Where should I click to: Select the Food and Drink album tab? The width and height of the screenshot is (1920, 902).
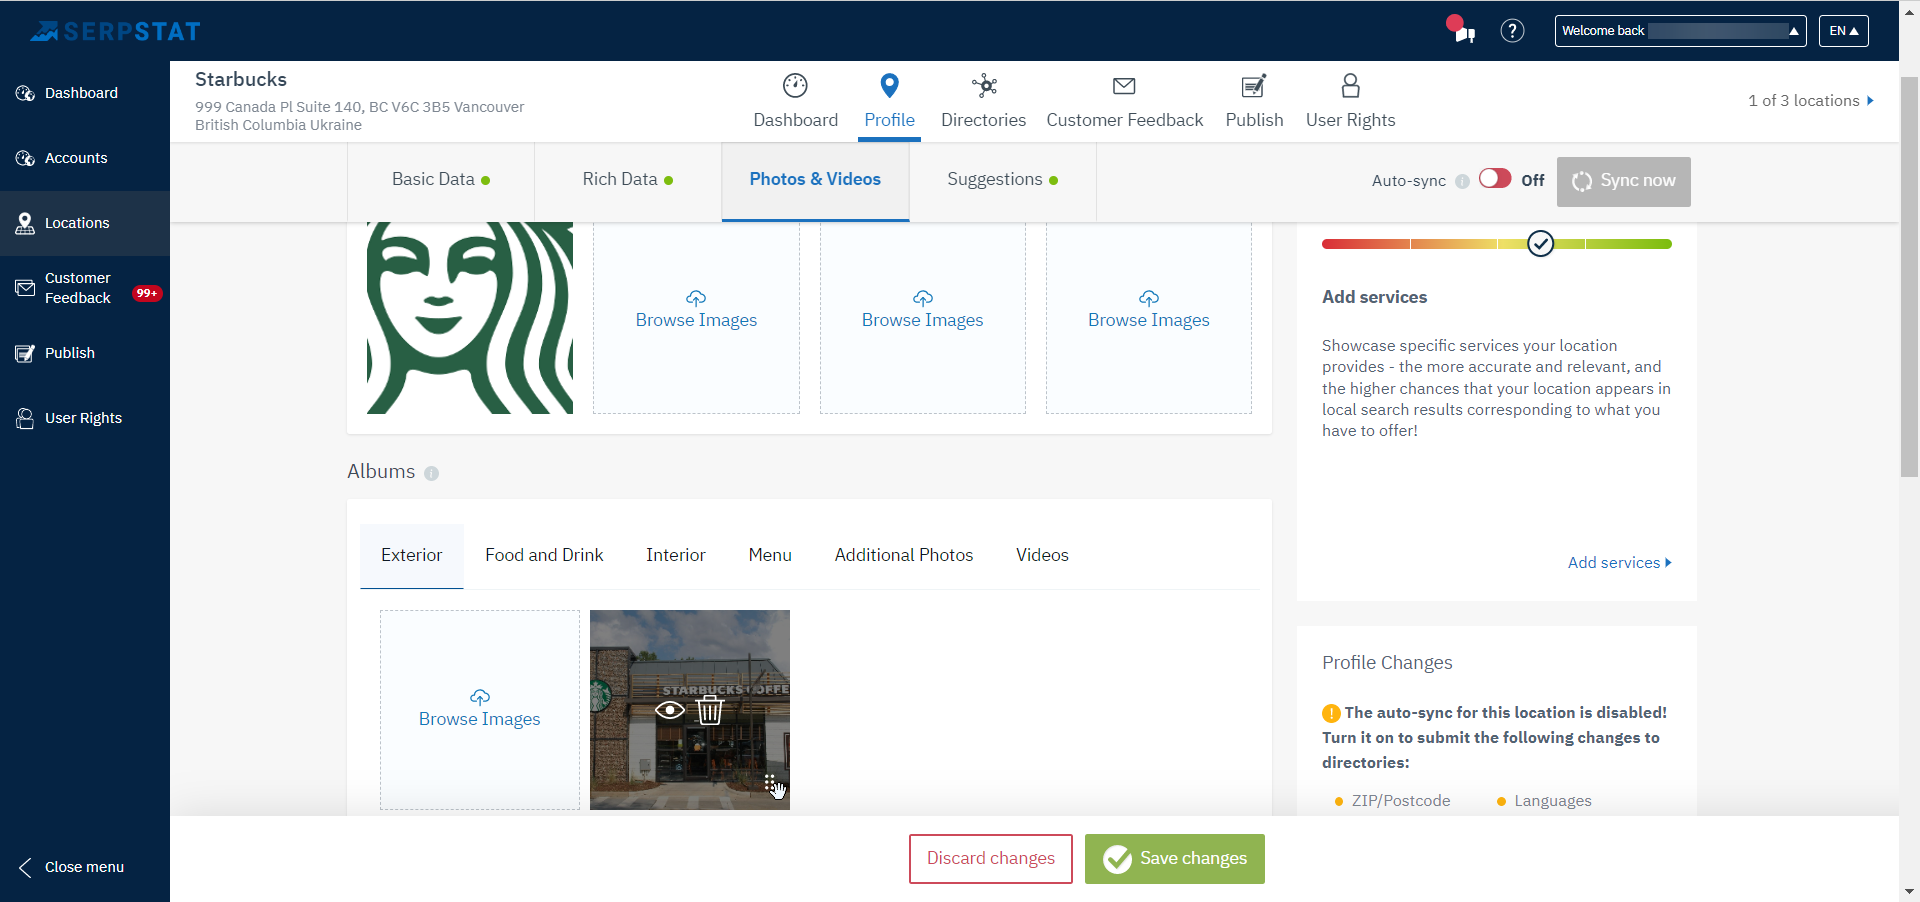pyautogui.click(x=544, y=556)
